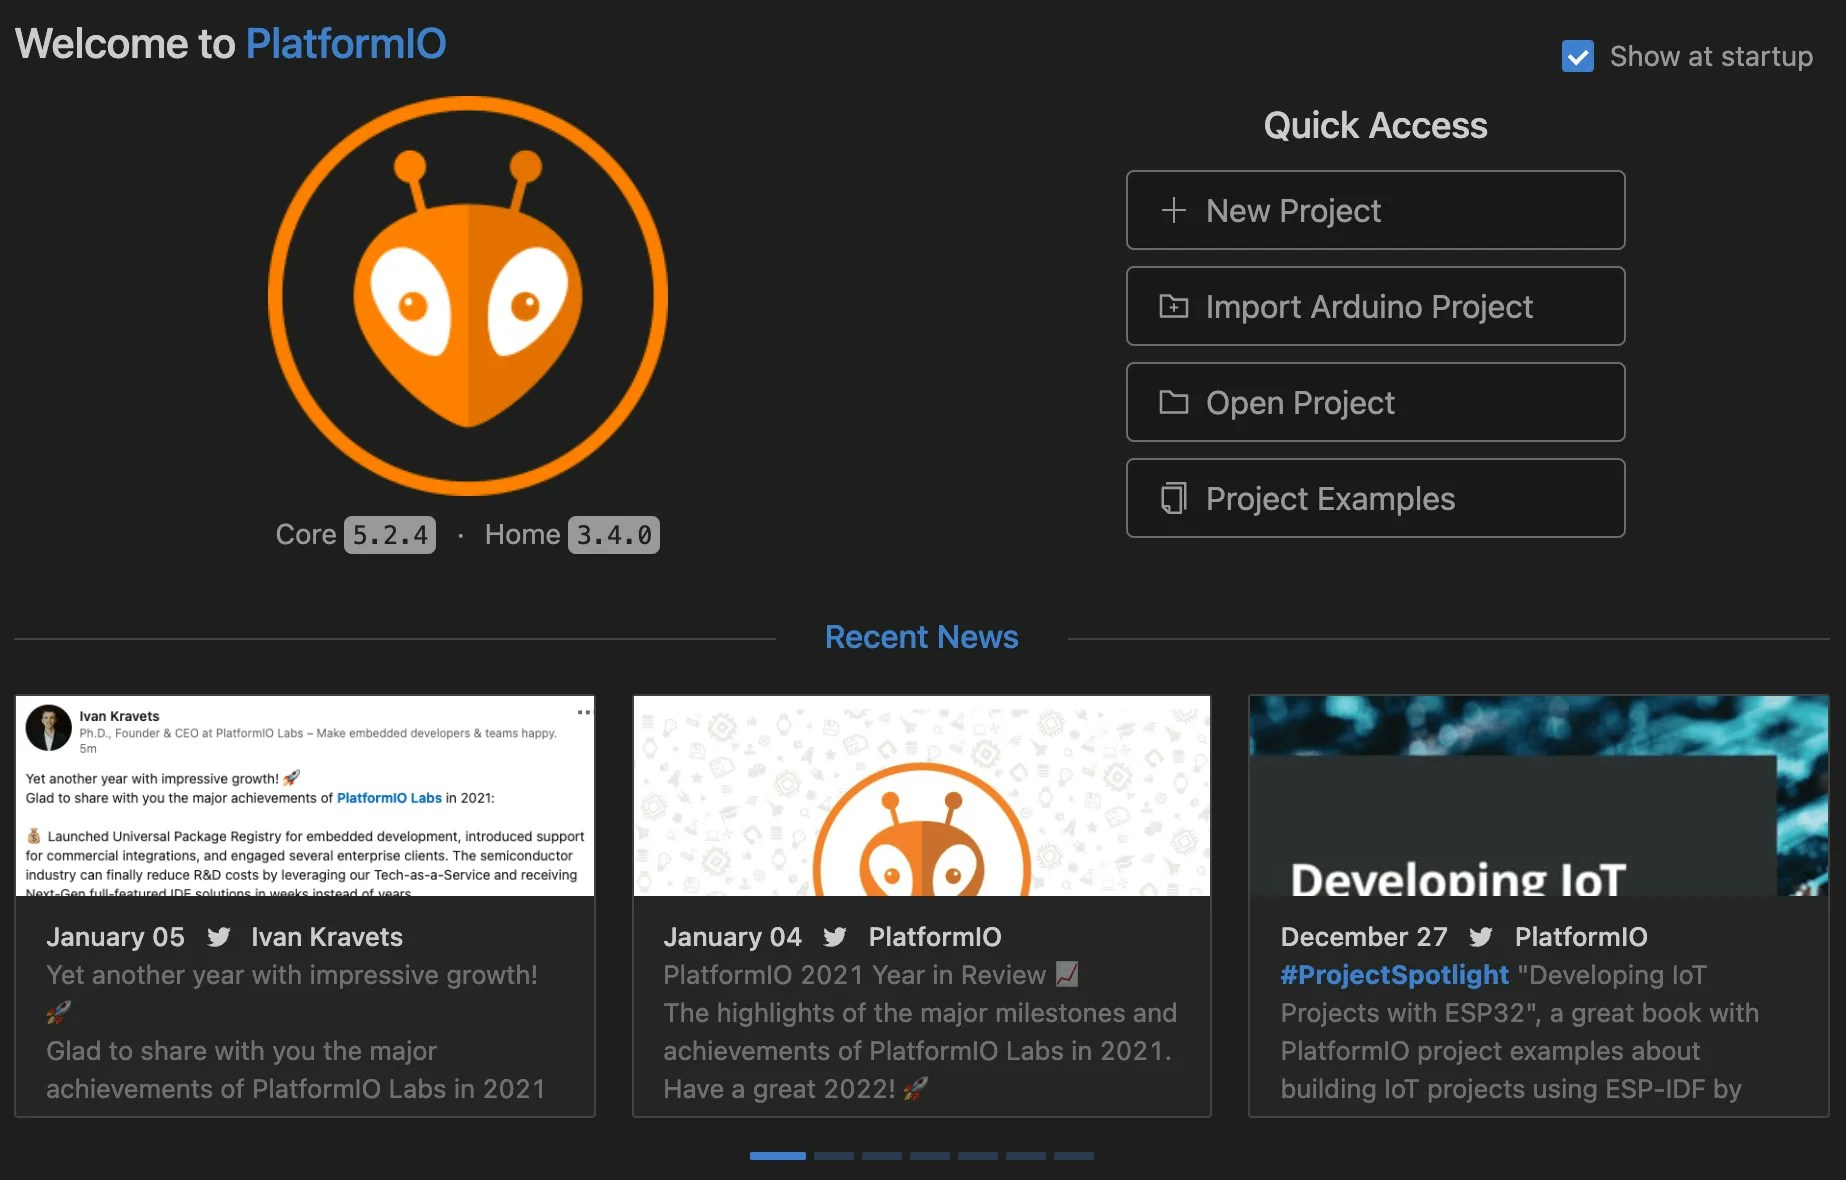
Task: Open the Import Arduino Project dialog
Action: pyautogui.click(x=1375, y=306)
